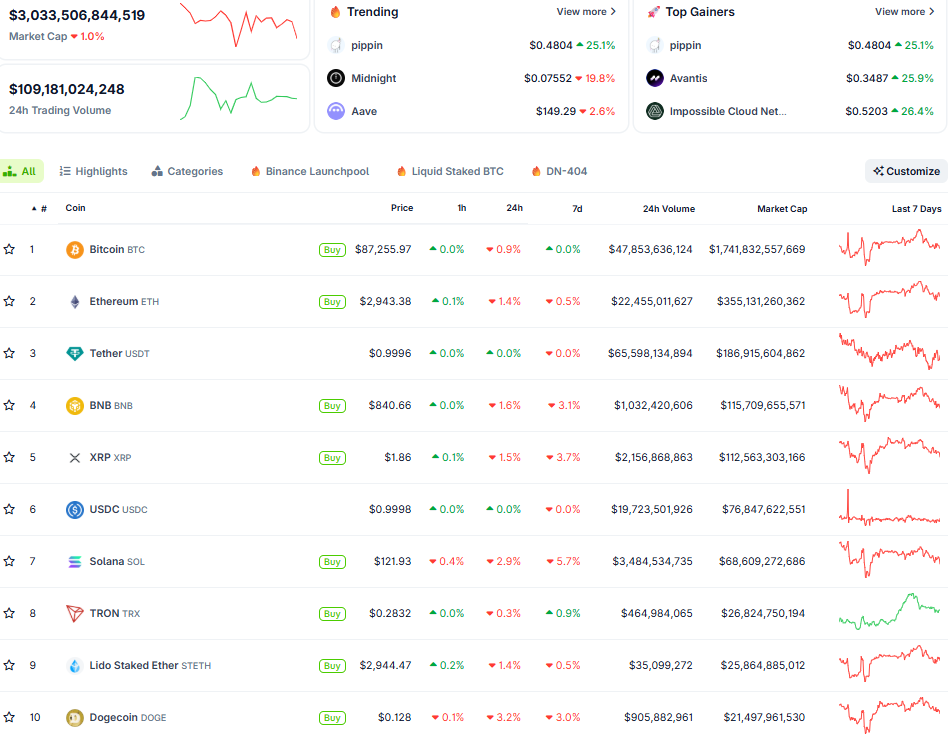Click the Ethereum diamond logo icon

coord(75,302)
